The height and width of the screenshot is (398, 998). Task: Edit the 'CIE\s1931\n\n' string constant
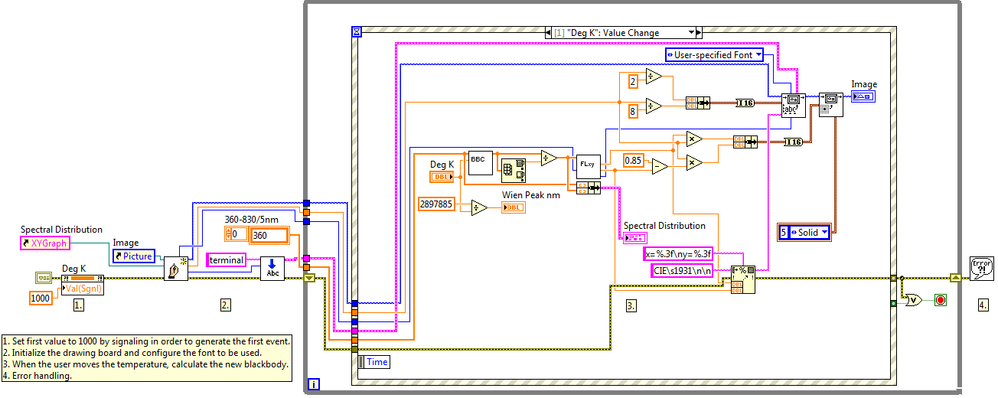pos(682,271)
